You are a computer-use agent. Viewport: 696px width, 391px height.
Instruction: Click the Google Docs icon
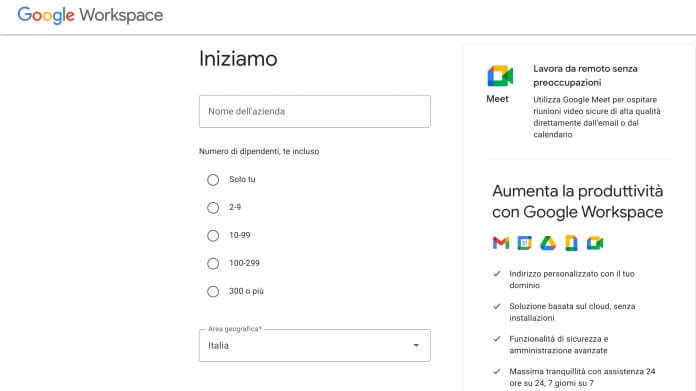571,243
